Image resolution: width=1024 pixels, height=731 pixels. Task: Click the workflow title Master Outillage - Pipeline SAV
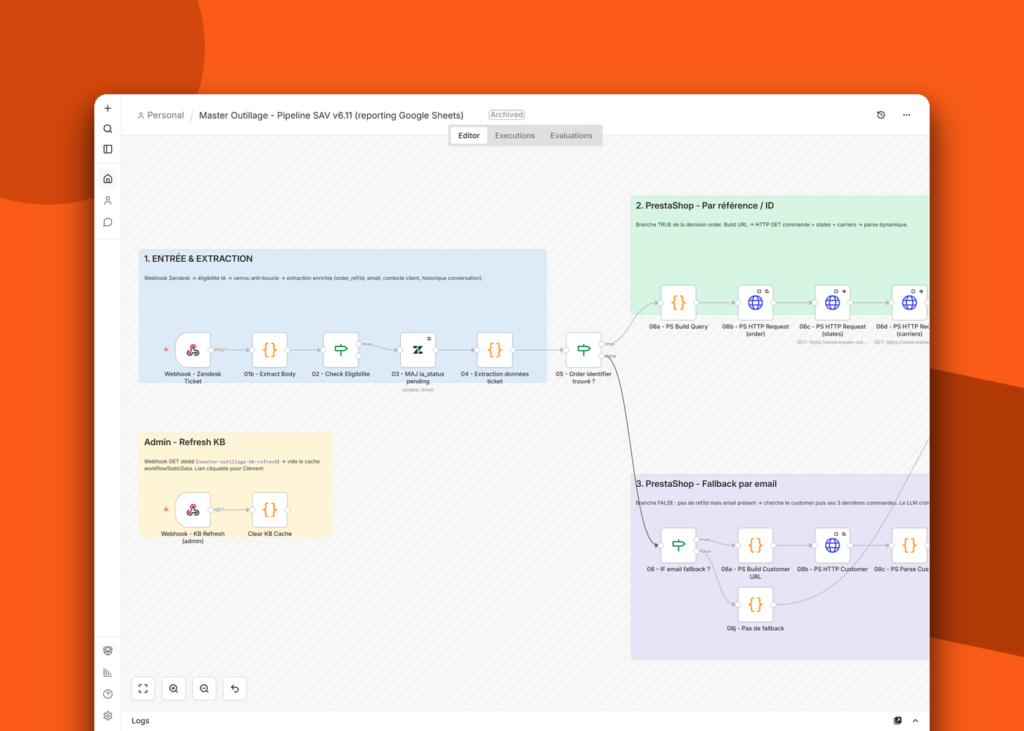[x=331, y=115]
